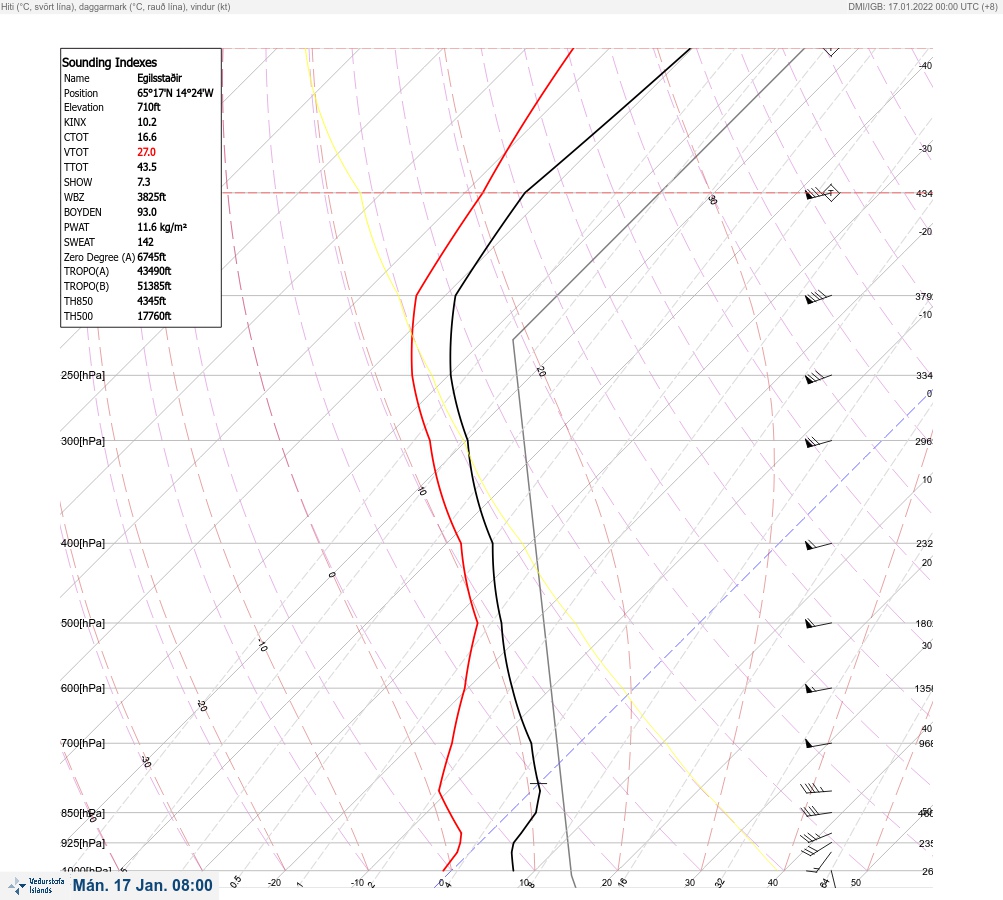
Task: Click the wind barb at 400 hPa
Action: pos(818,545)
